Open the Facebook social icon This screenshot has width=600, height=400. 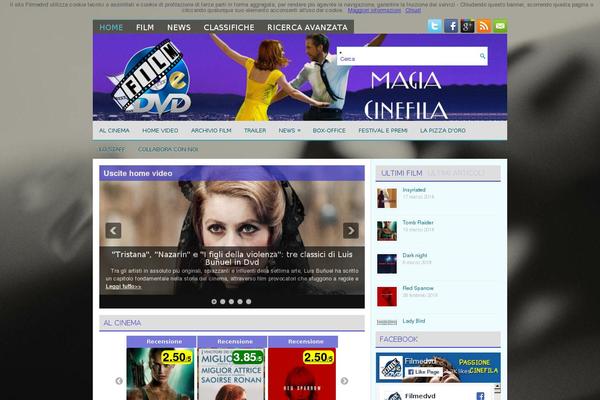pyautogui.click(x=451, y=26)
